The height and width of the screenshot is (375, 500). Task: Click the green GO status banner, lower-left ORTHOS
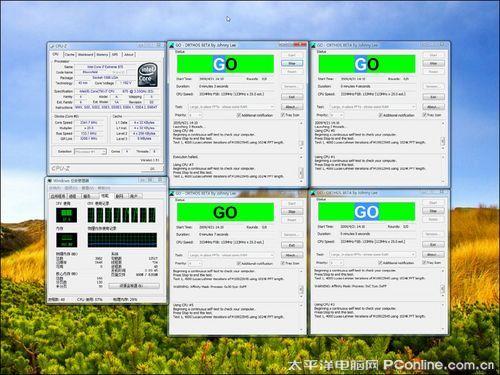pyautogui.click(x=225, y=212)
